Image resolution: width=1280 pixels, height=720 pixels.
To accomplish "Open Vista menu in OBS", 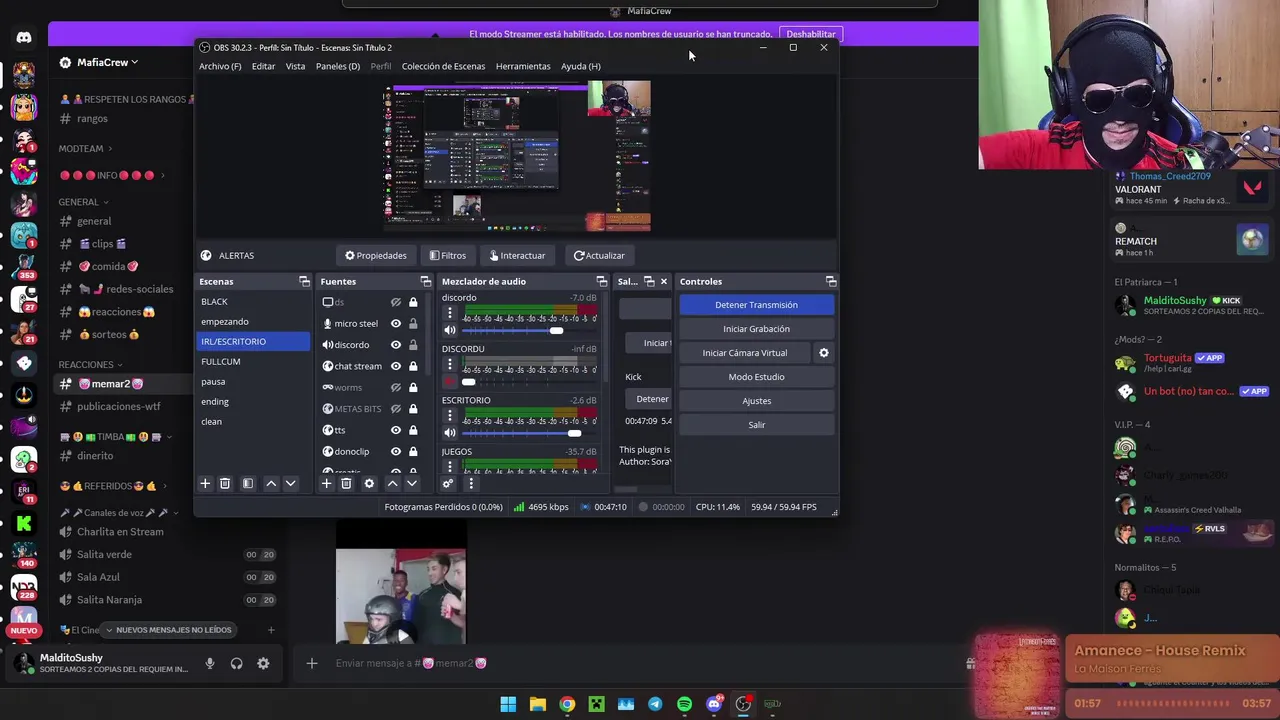I will [295, 66].
